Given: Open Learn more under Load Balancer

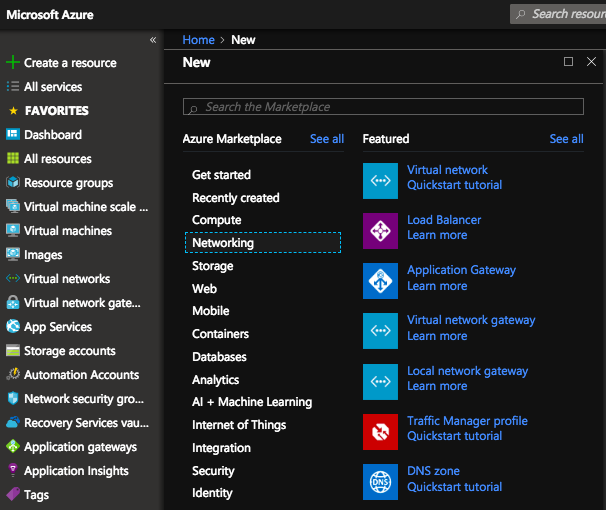Looking at the screenshot, I should pos(437,235).
